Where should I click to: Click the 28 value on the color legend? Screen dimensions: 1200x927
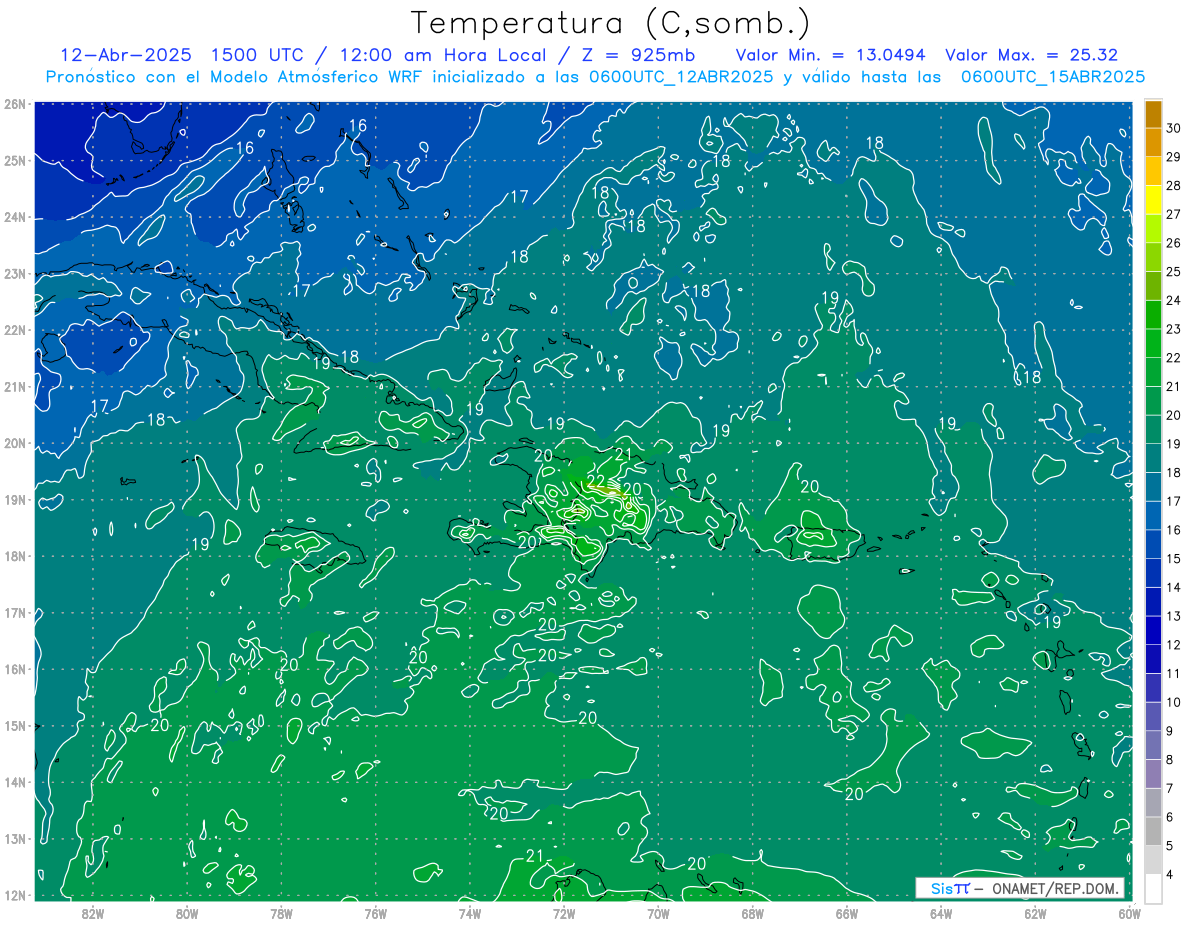tap(1173, 186)
